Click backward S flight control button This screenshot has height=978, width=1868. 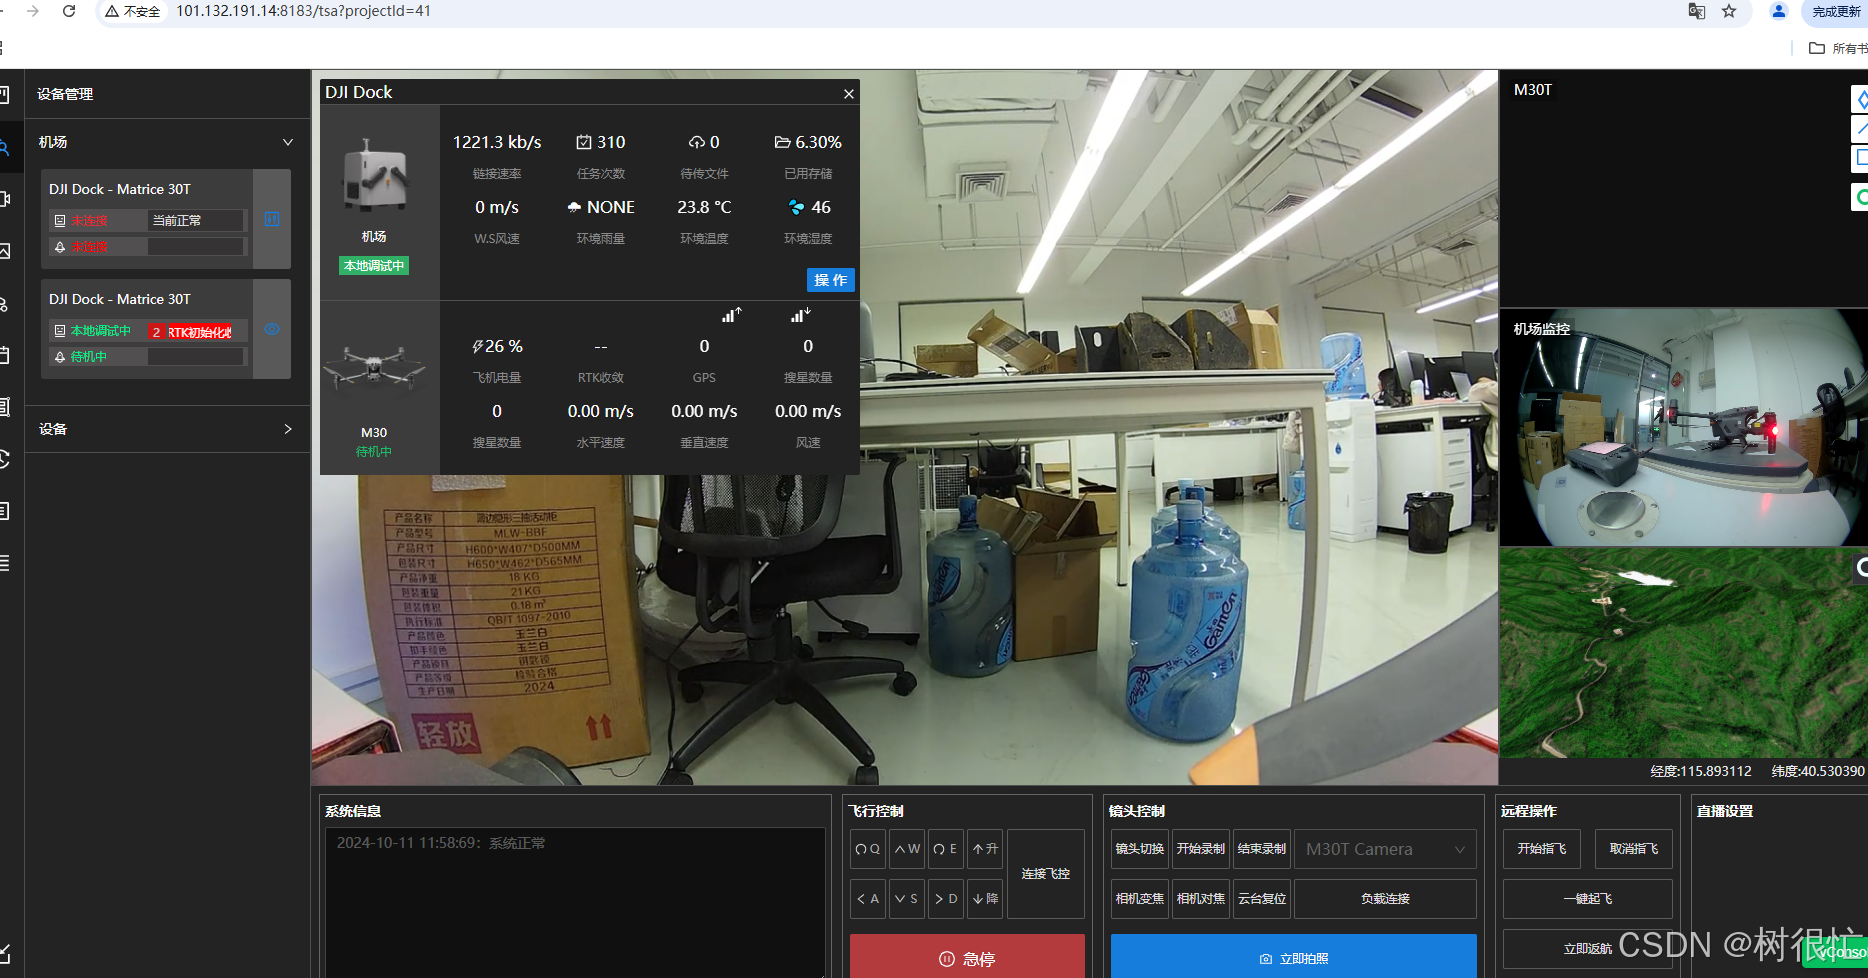(x=907, y=898)
